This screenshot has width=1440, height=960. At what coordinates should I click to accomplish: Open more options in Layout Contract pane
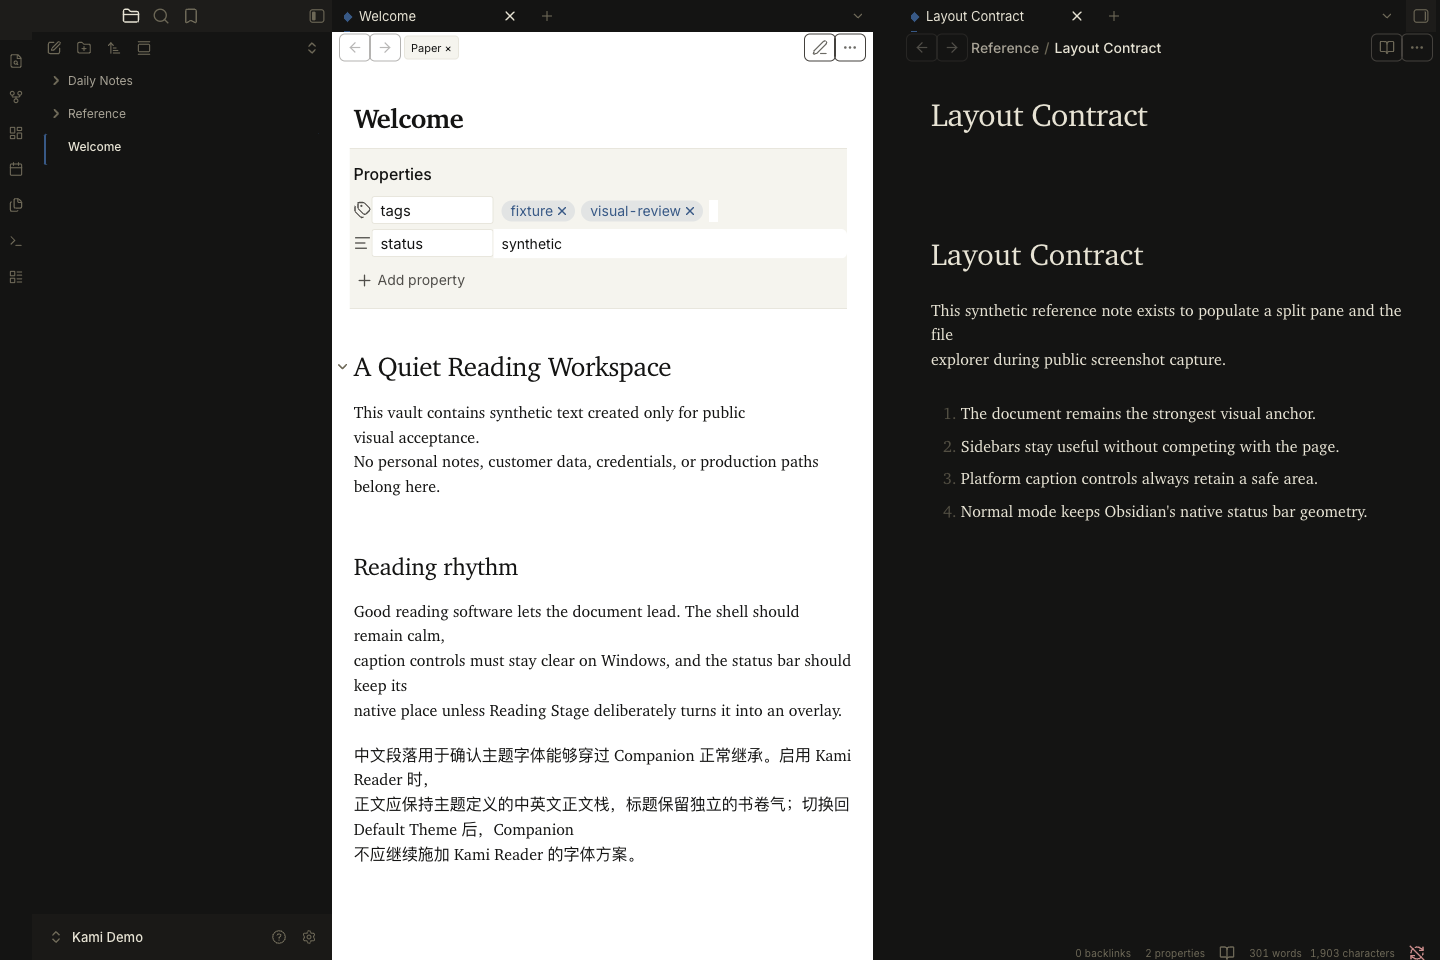point(1417,48)
